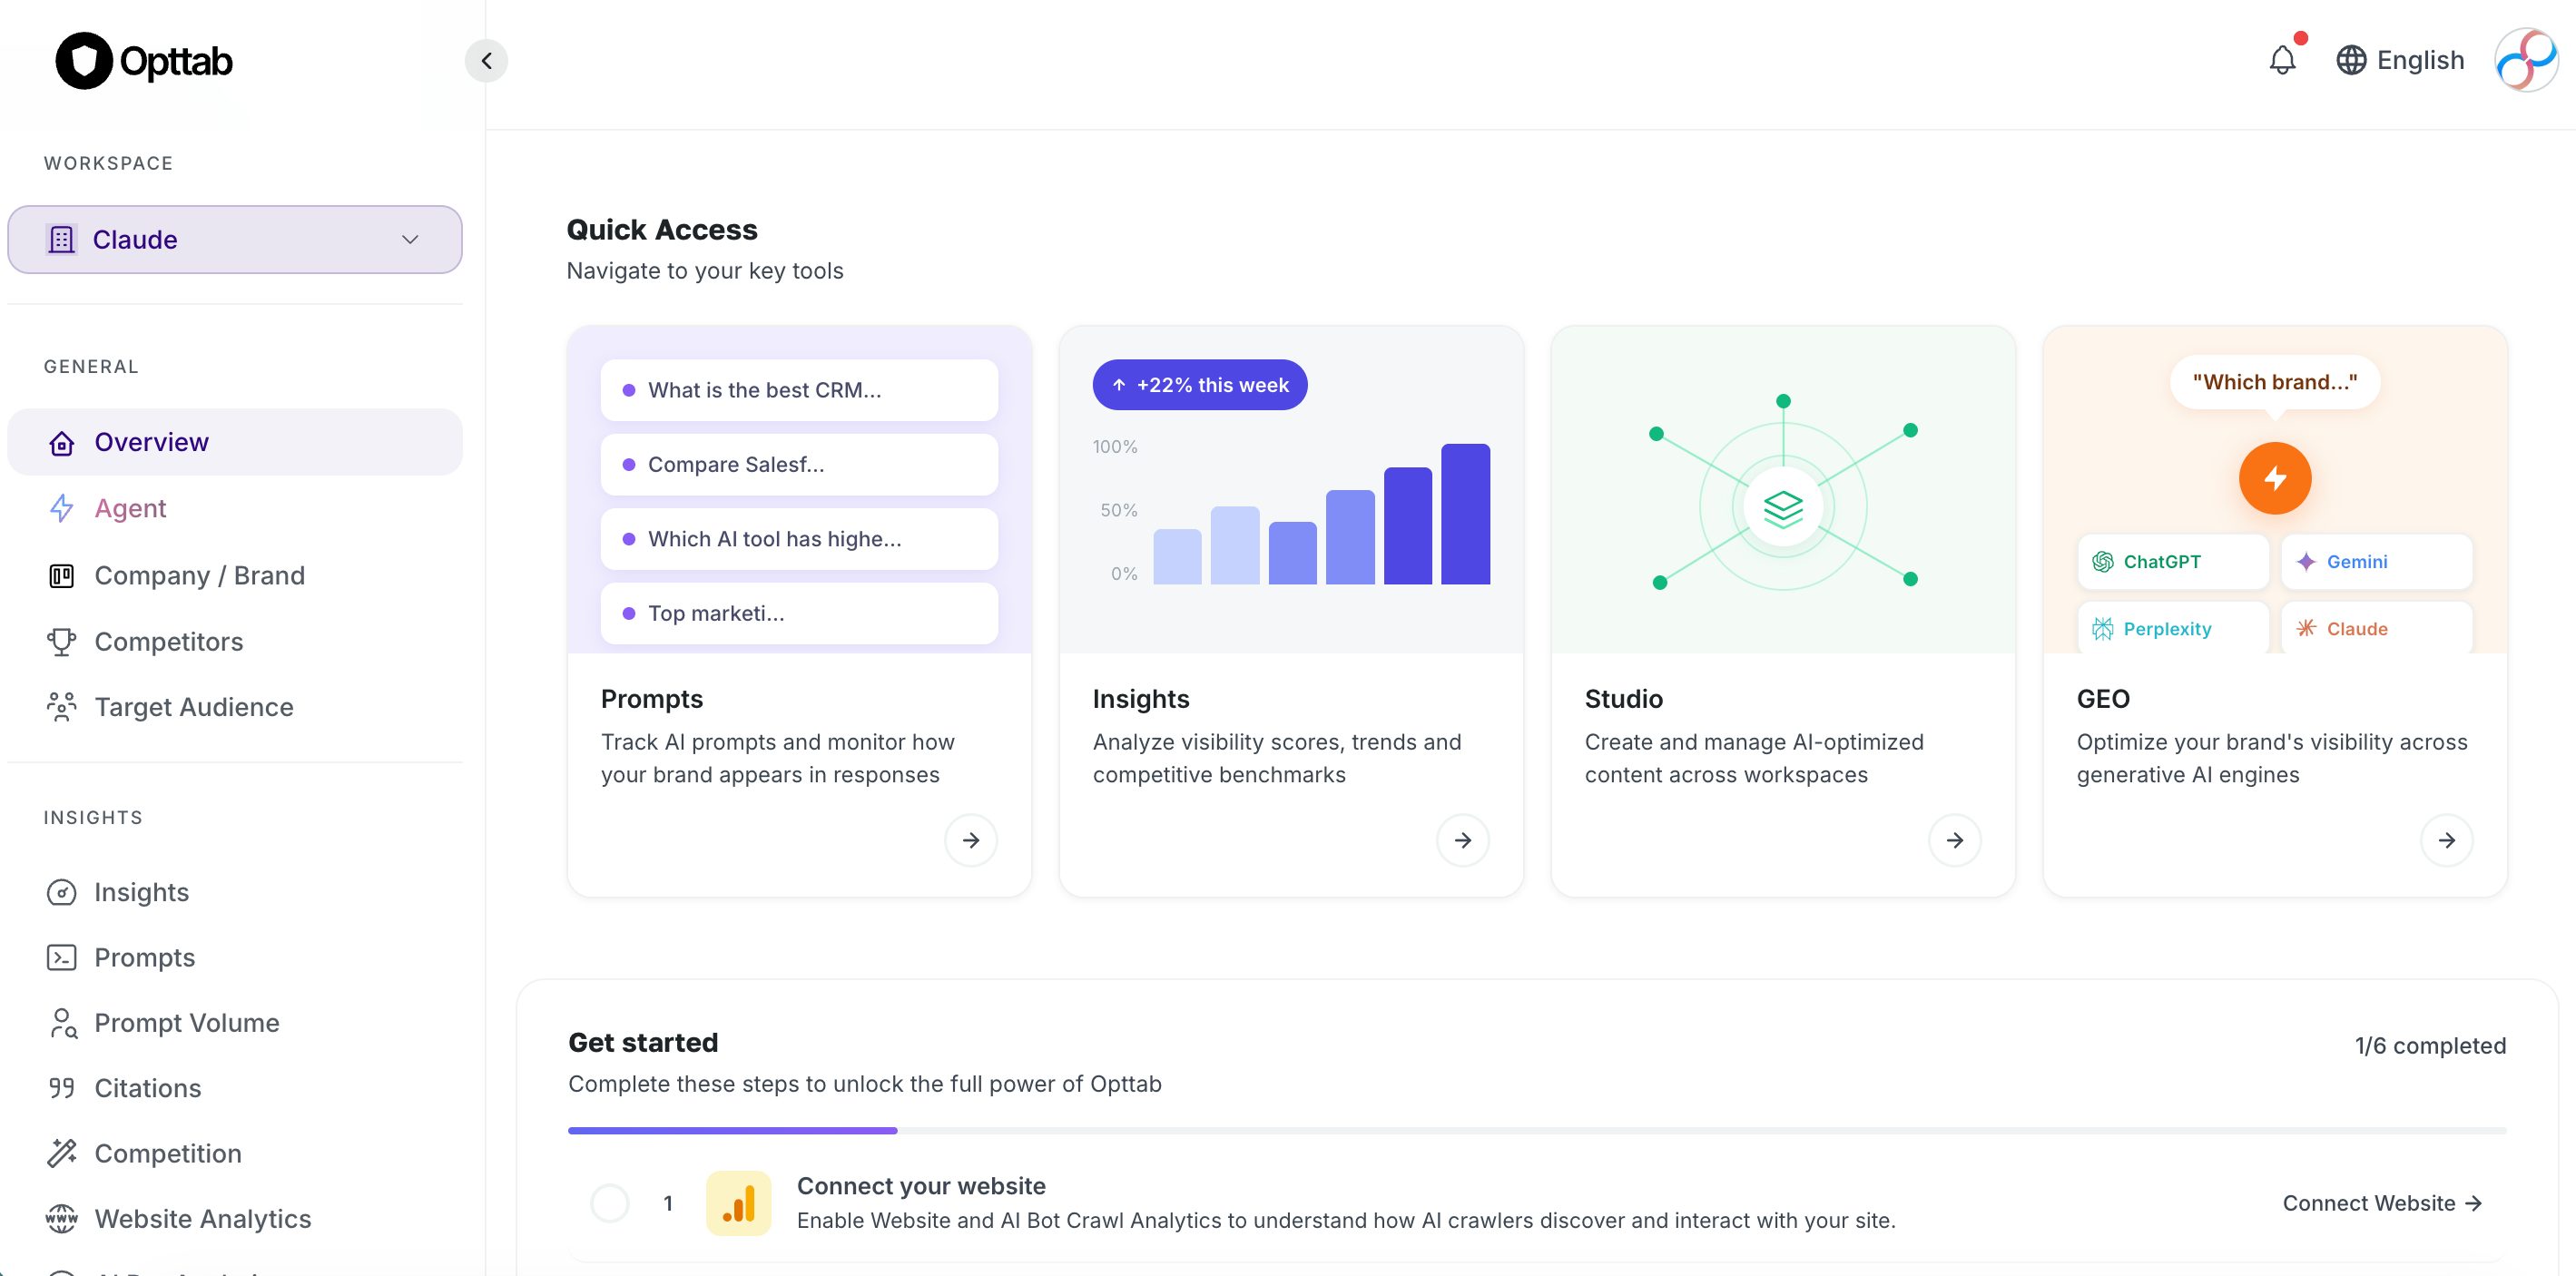Click the Opttab logo
The image size is (2576, 1276).
tap(144, 61)
